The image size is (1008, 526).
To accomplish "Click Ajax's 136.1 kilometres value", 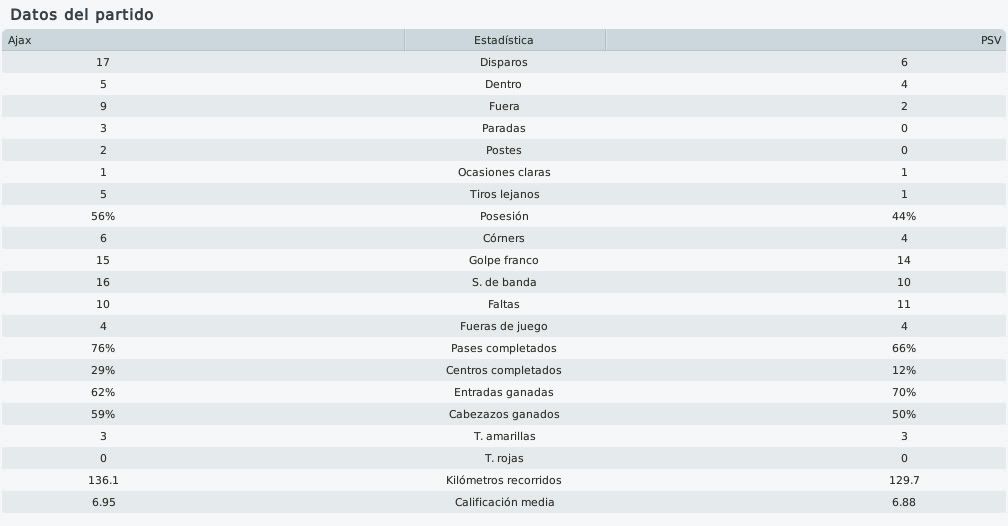I will (103, 480).
